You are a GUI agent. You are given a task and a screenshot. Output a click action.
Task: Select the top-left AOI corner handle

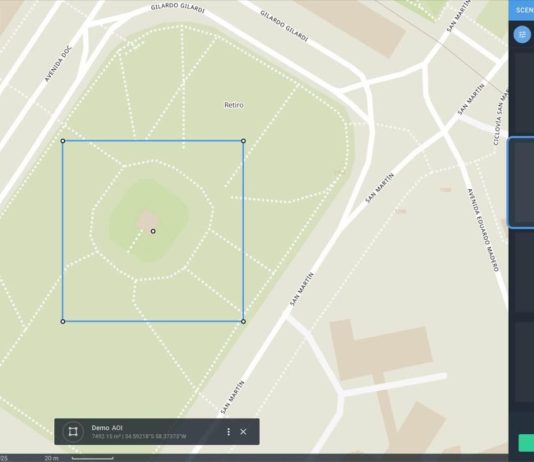[x=63, y=141]
